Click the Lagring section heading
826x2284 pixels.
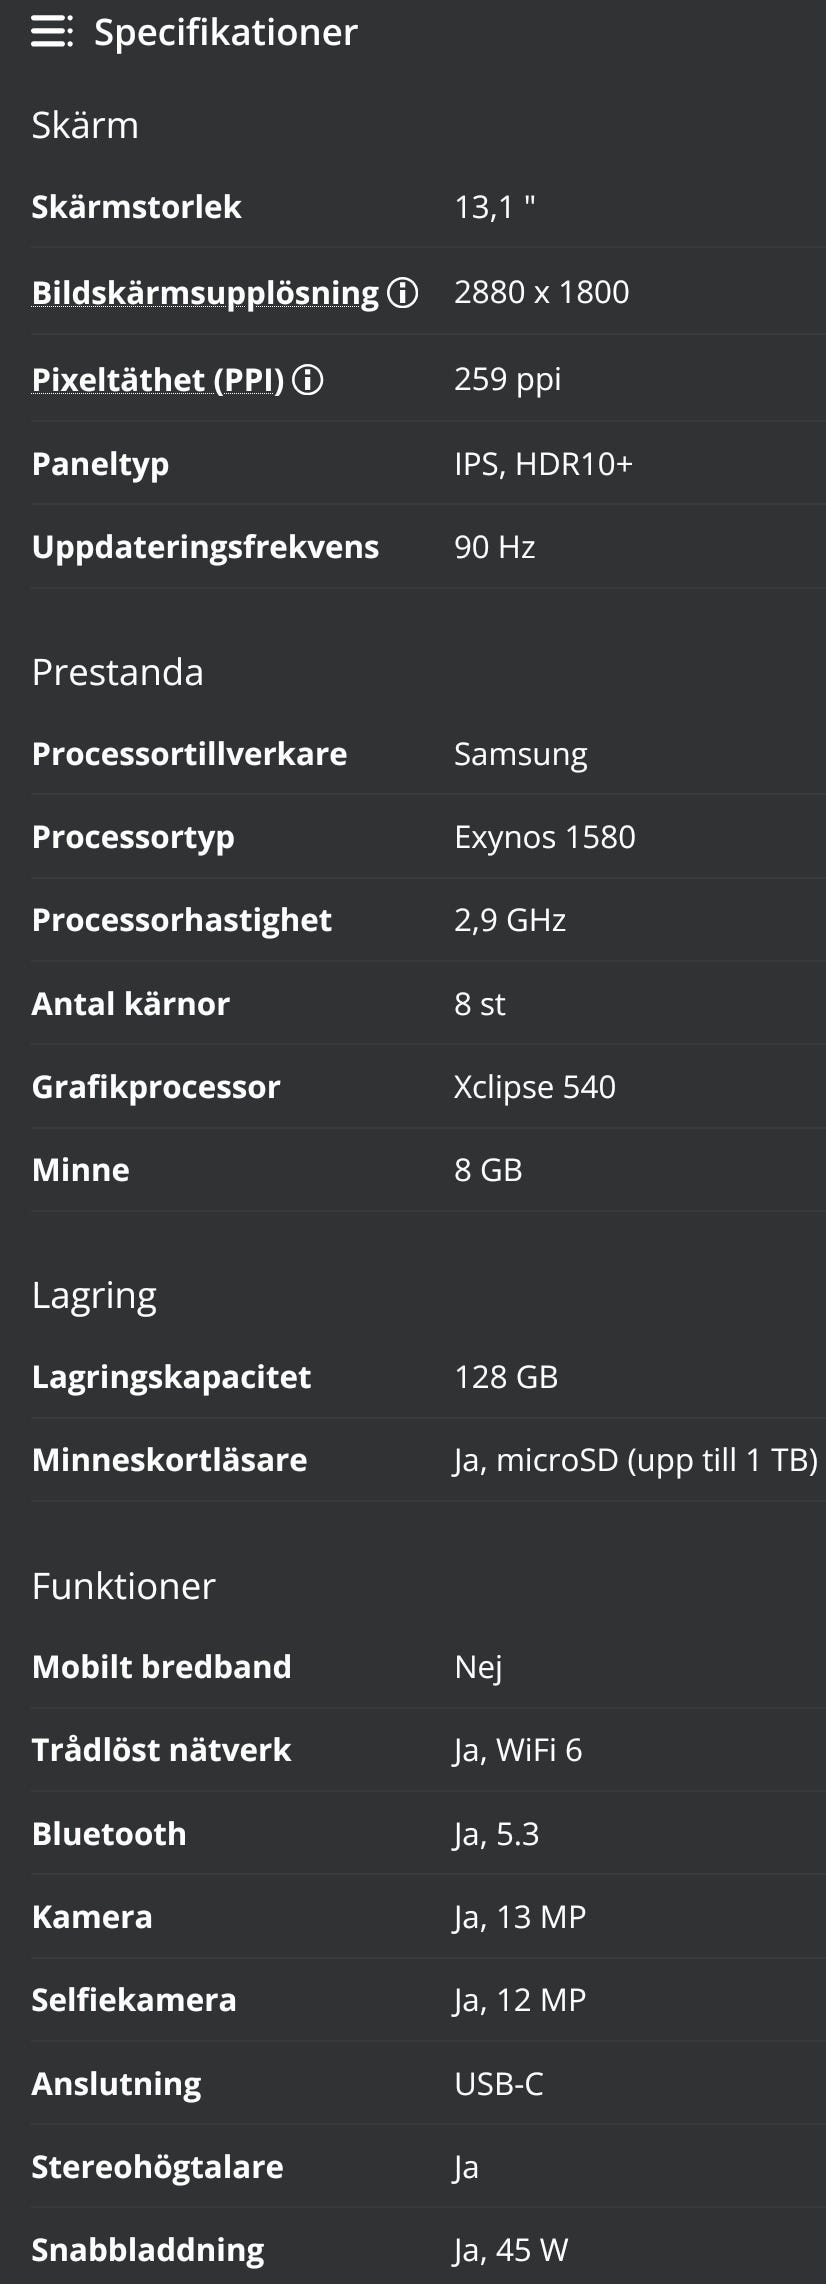pos(94,1295)
